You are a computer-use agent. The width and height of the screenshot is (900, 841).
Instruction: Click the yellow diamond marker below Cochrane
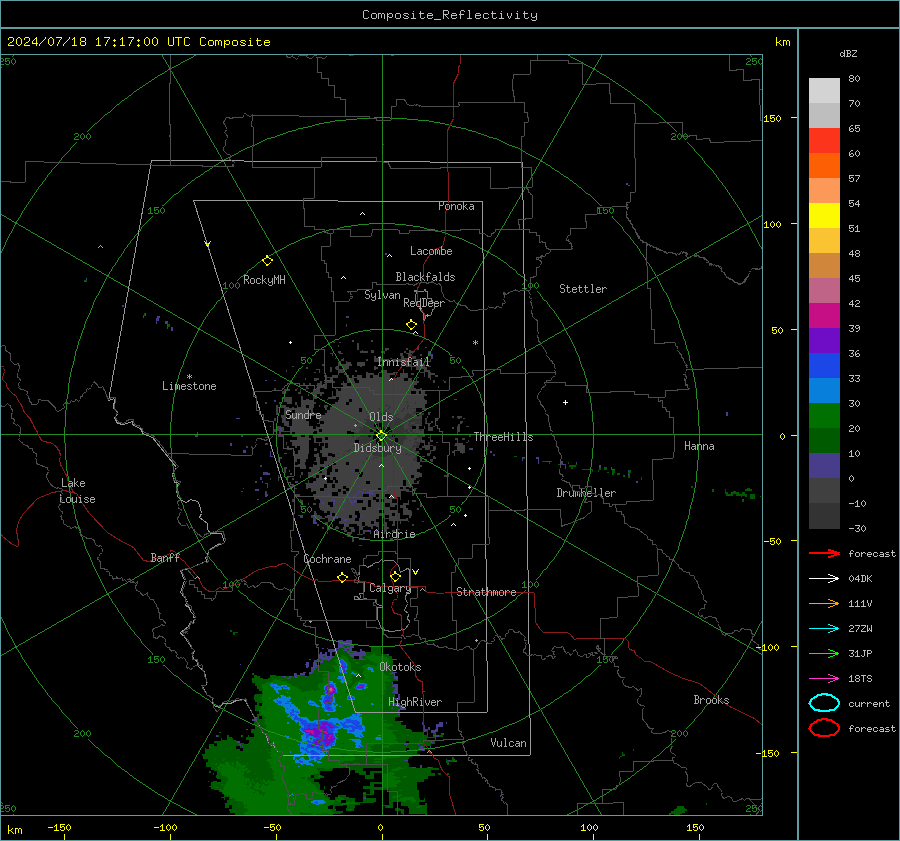(342, 577)
